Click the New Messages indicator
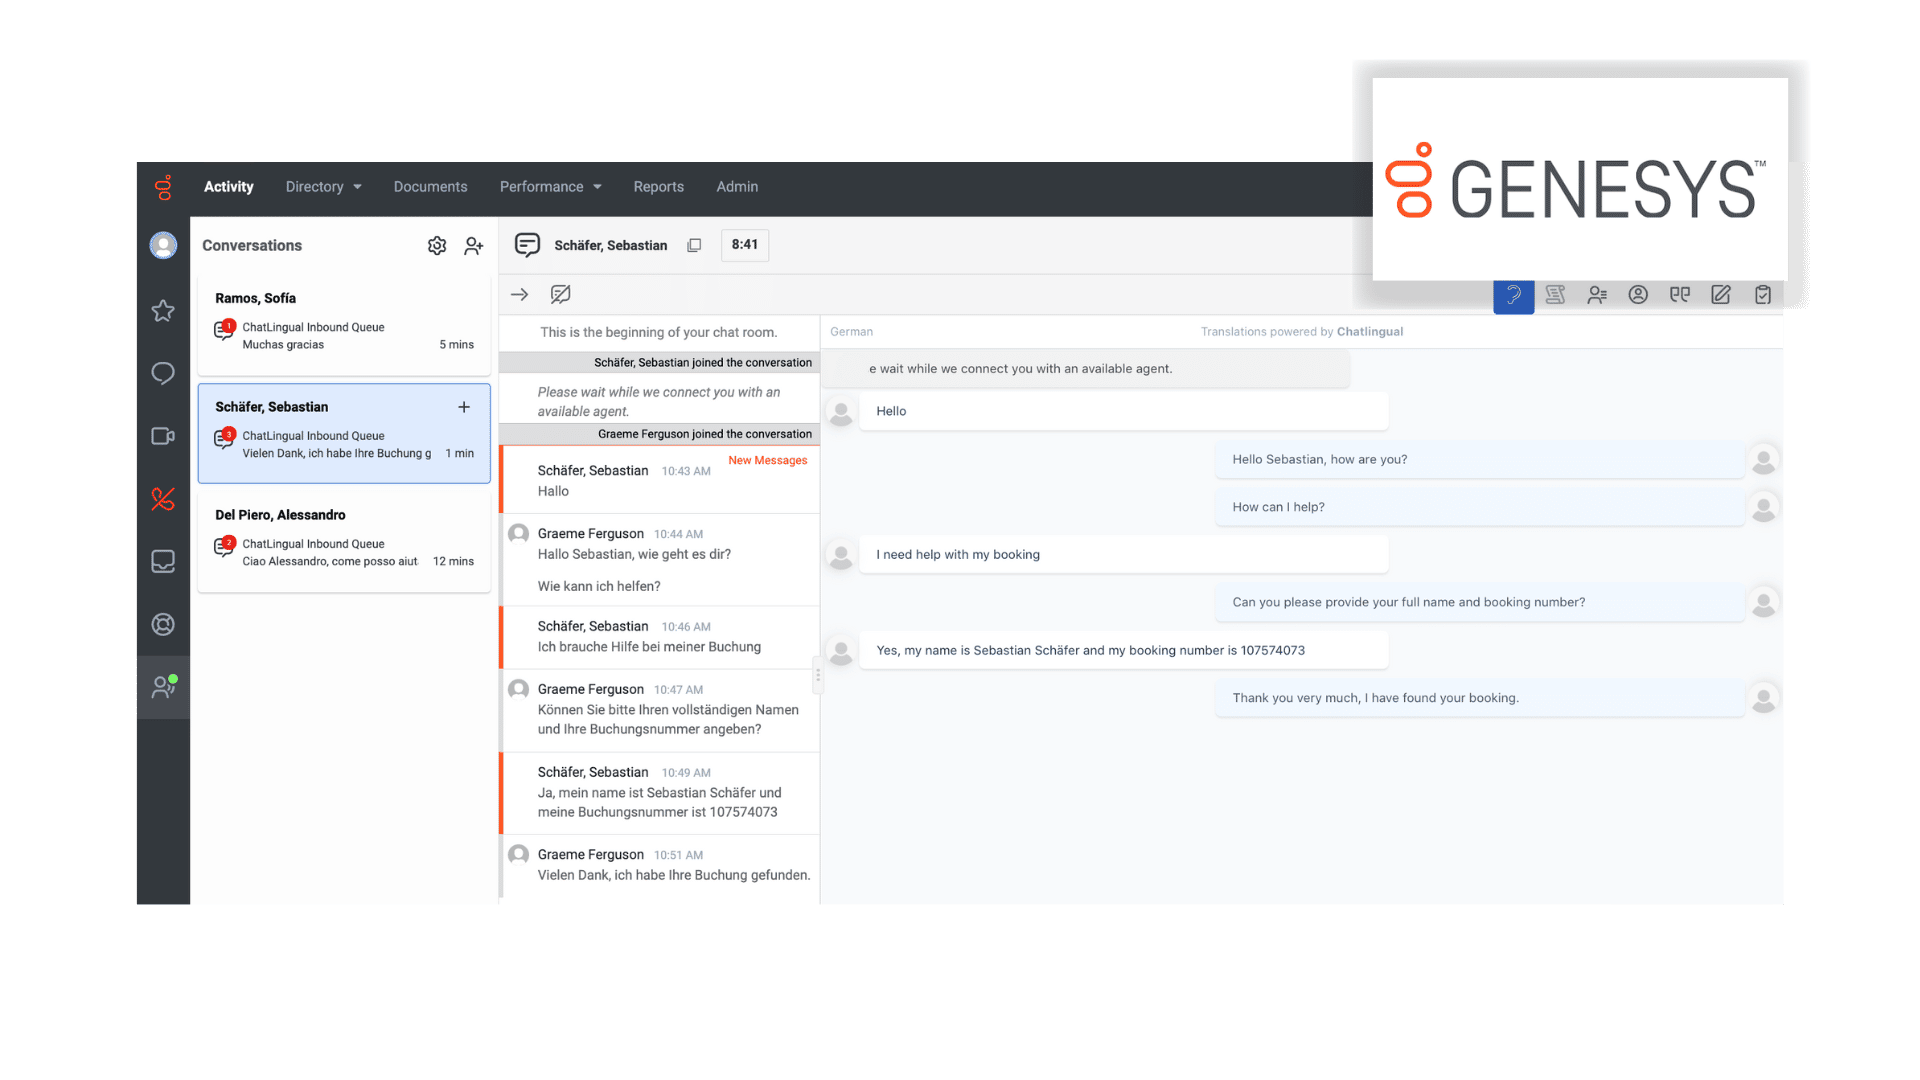1920x1080 pixels. 767,461
